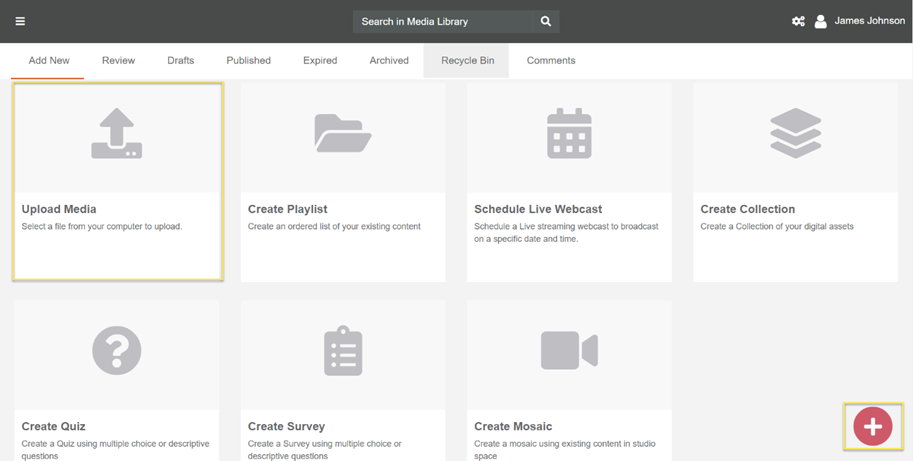Click the Upload Media upload icon
The height and width of the screenshot is (461, 913).
pos(116,134)
